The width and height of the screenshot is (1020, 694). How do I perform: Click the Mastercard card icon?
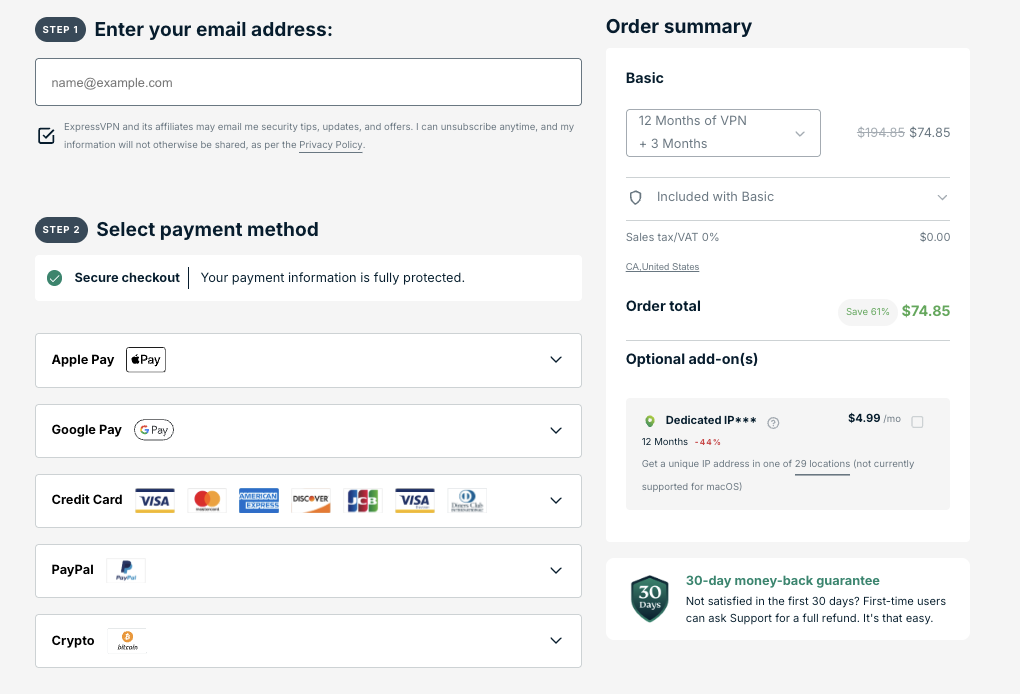click(x=207, y=500)
